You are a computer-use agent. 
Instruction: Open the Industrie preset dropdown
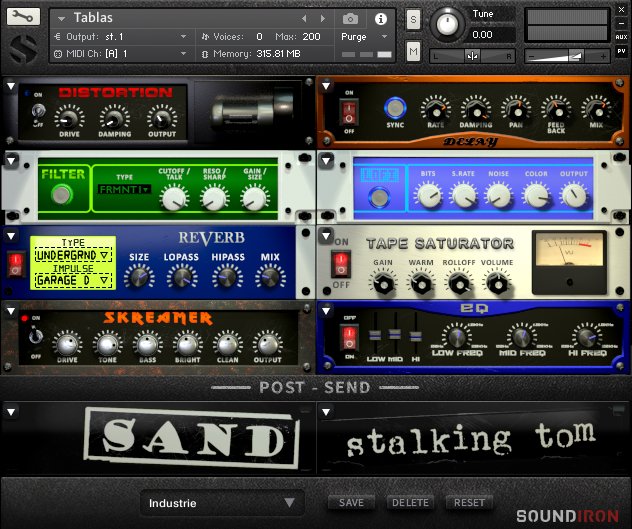(222, 503)
